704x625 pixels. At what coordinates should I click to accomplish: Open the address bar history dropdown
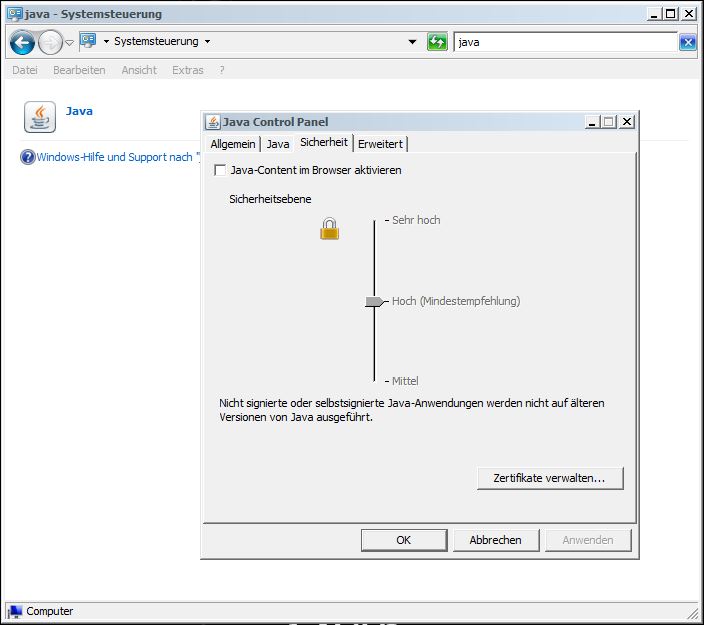pyautogui.click(x=412, y=42)
